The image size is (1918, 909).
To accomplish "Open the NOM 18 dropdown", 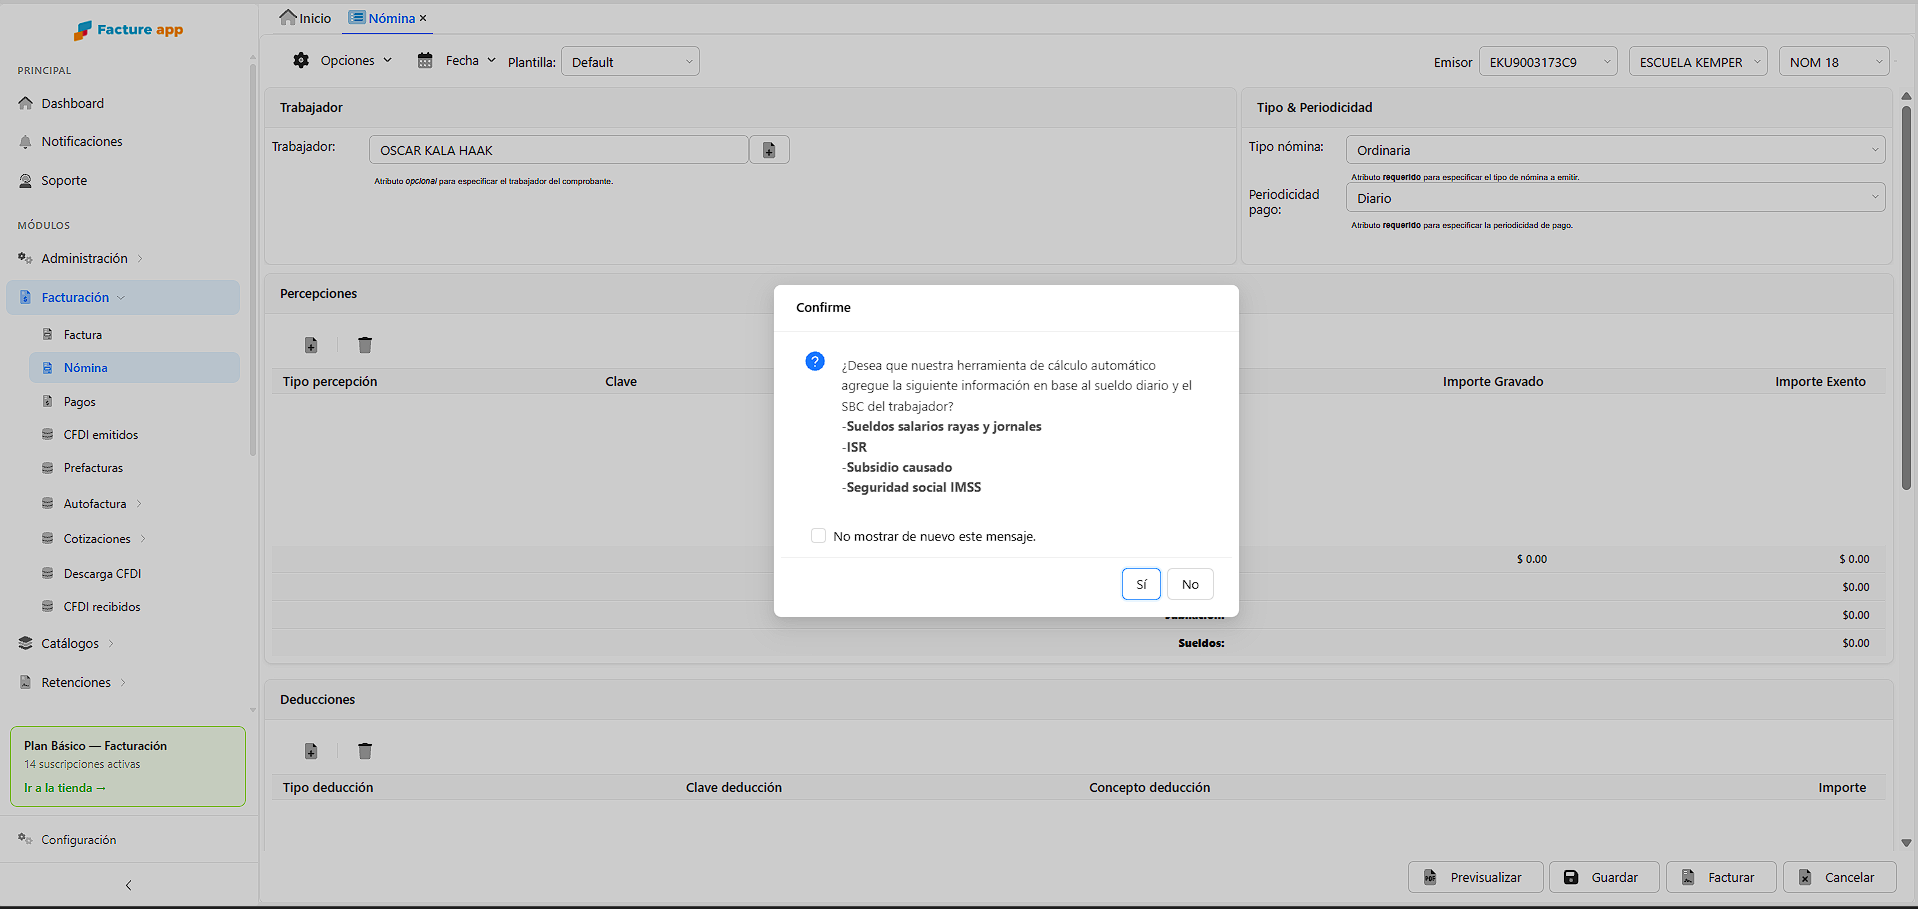I will pos(1834,62).
